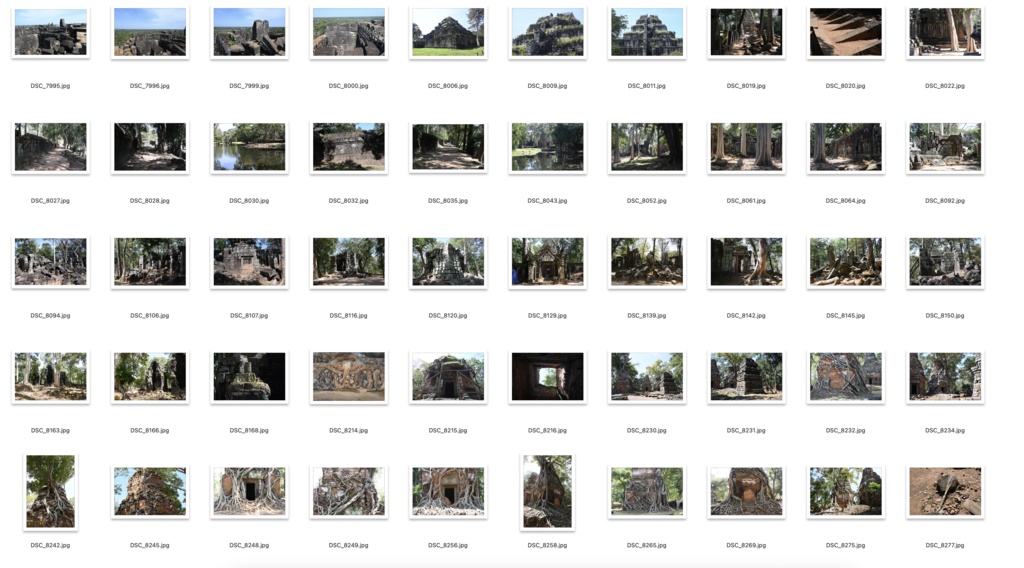Select the DSC_7995.jpg thumbnail image
The height and width of the screenshot is (568, 1024).
tap(50, 32)
